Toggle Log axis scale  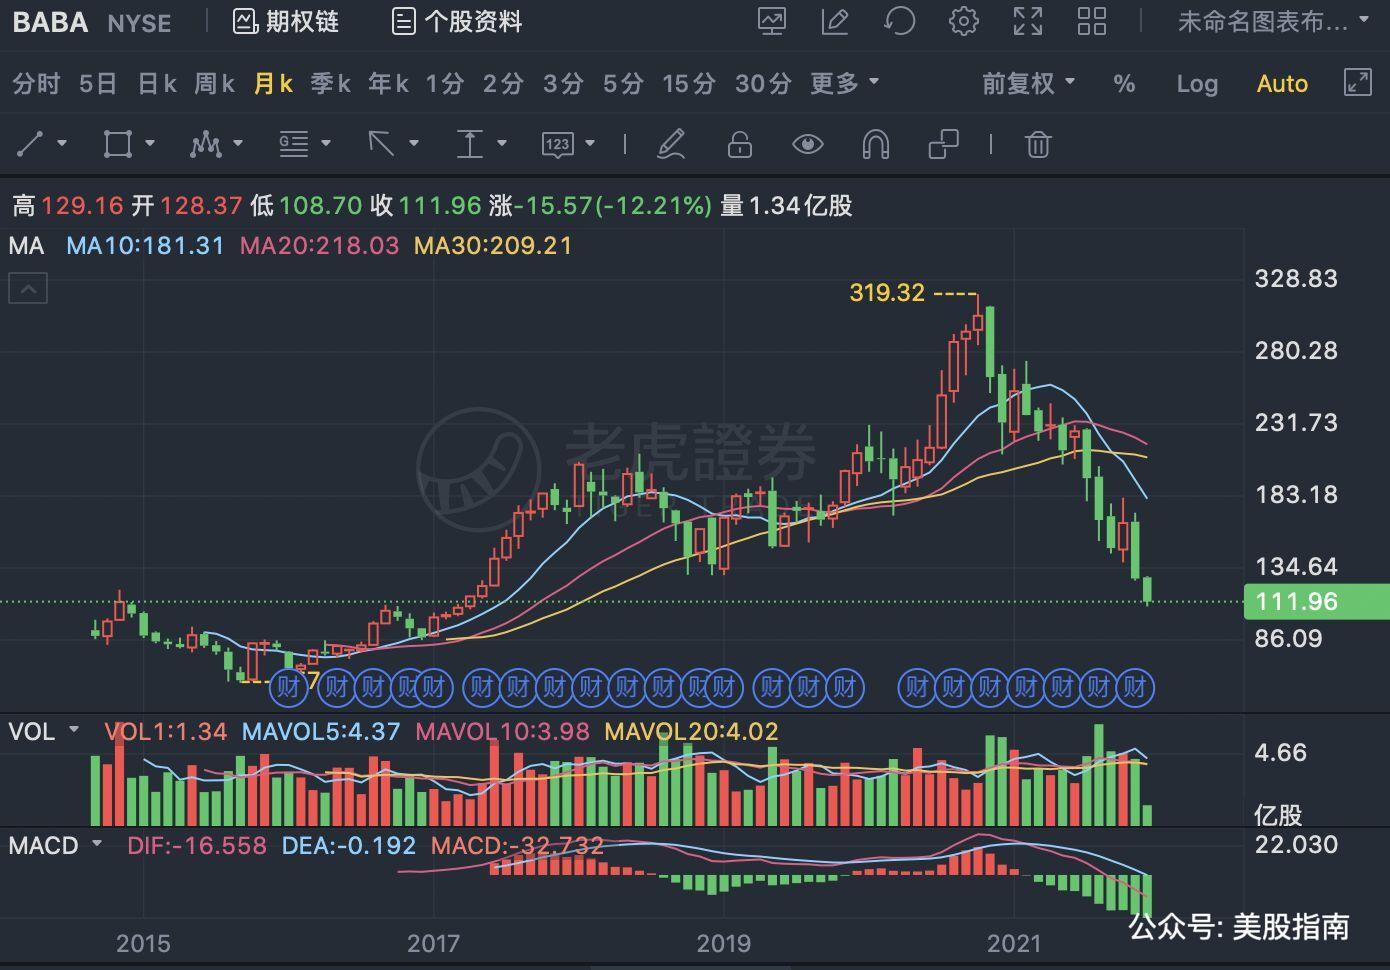(1197, 84)
